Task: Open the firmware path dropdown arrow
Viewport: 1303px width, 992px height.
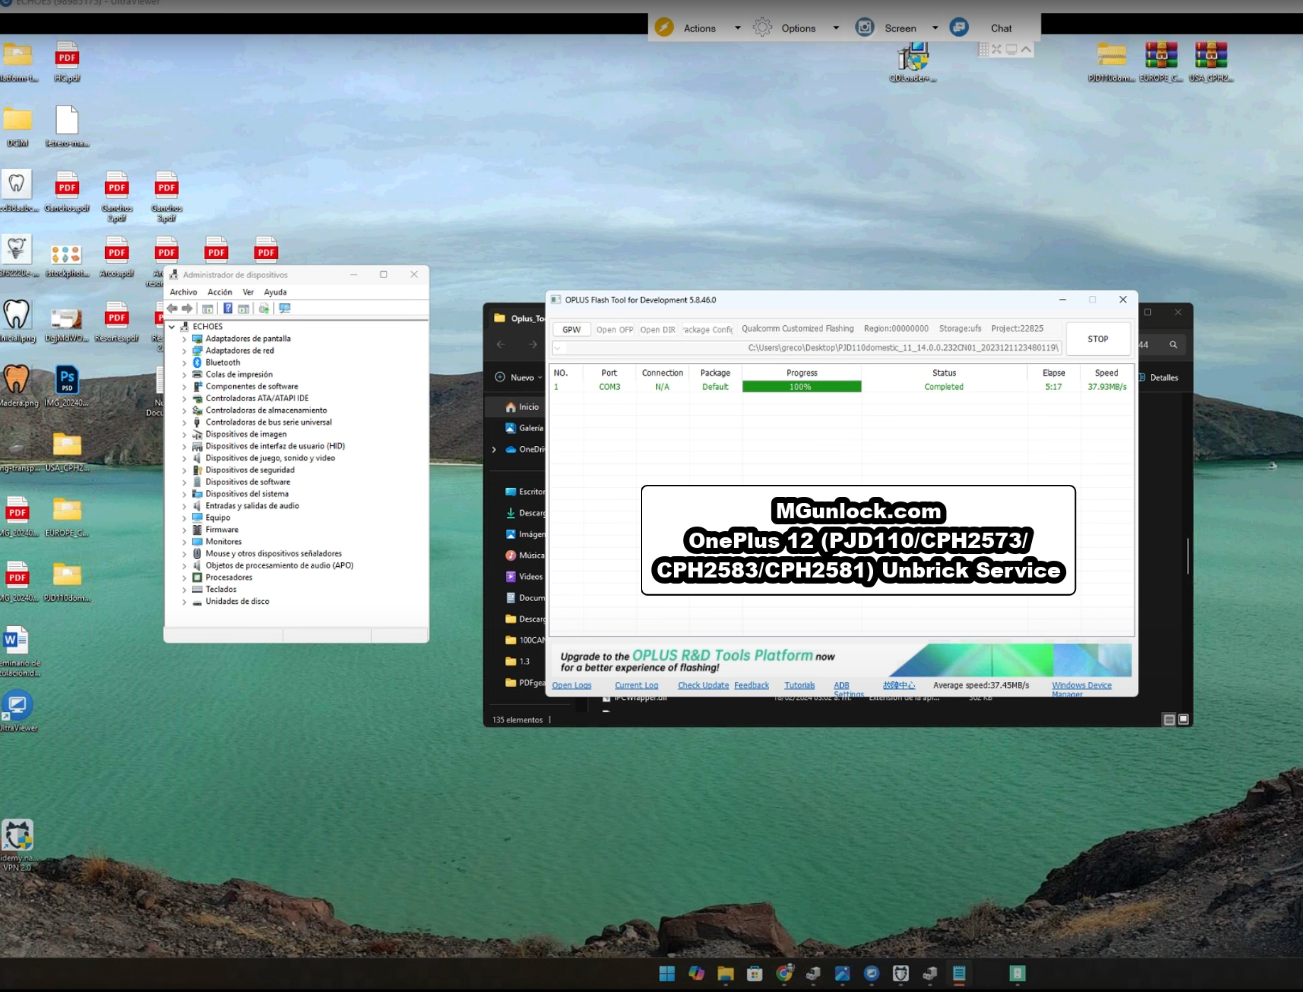Action: click(558, 348)
